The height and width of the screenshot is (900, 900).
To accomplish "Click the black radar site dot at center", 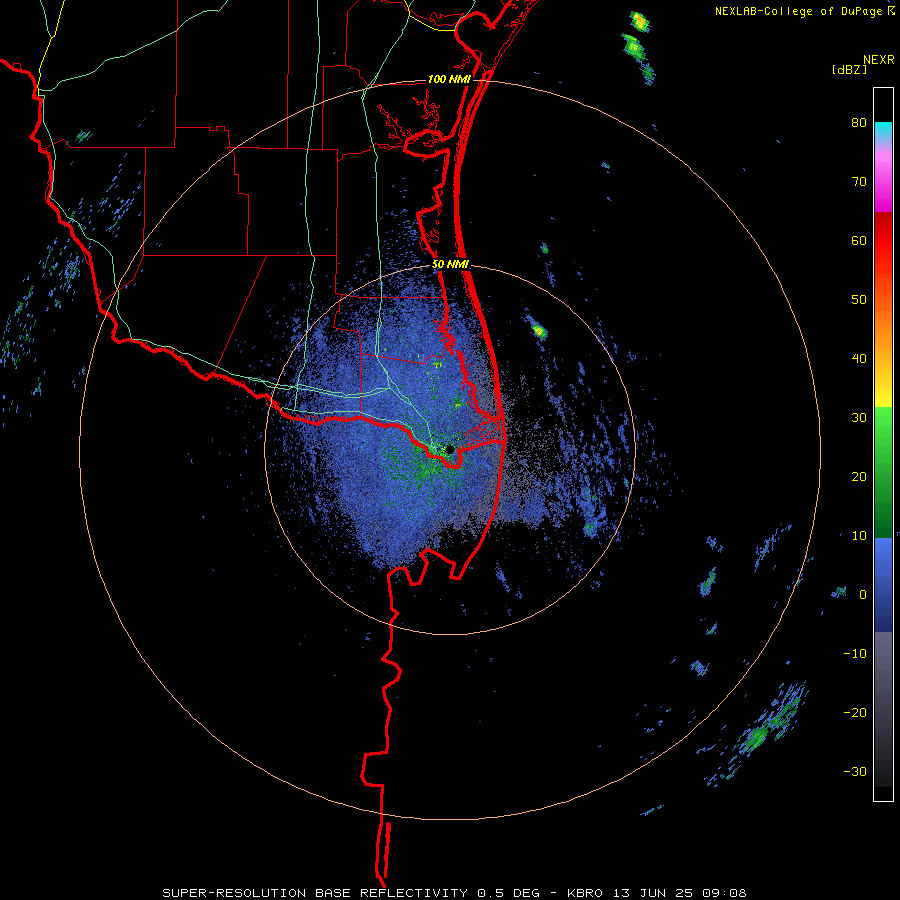I will click(450, 449).
